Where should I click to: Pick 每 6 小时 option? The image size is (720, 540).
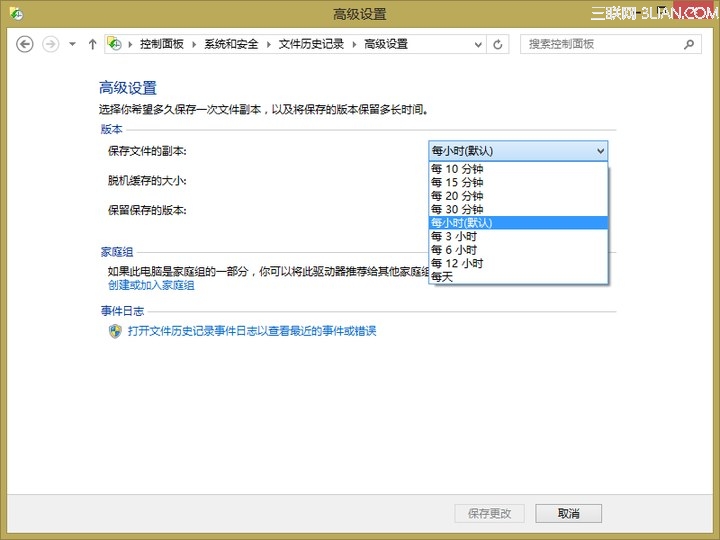pos(518,250)
